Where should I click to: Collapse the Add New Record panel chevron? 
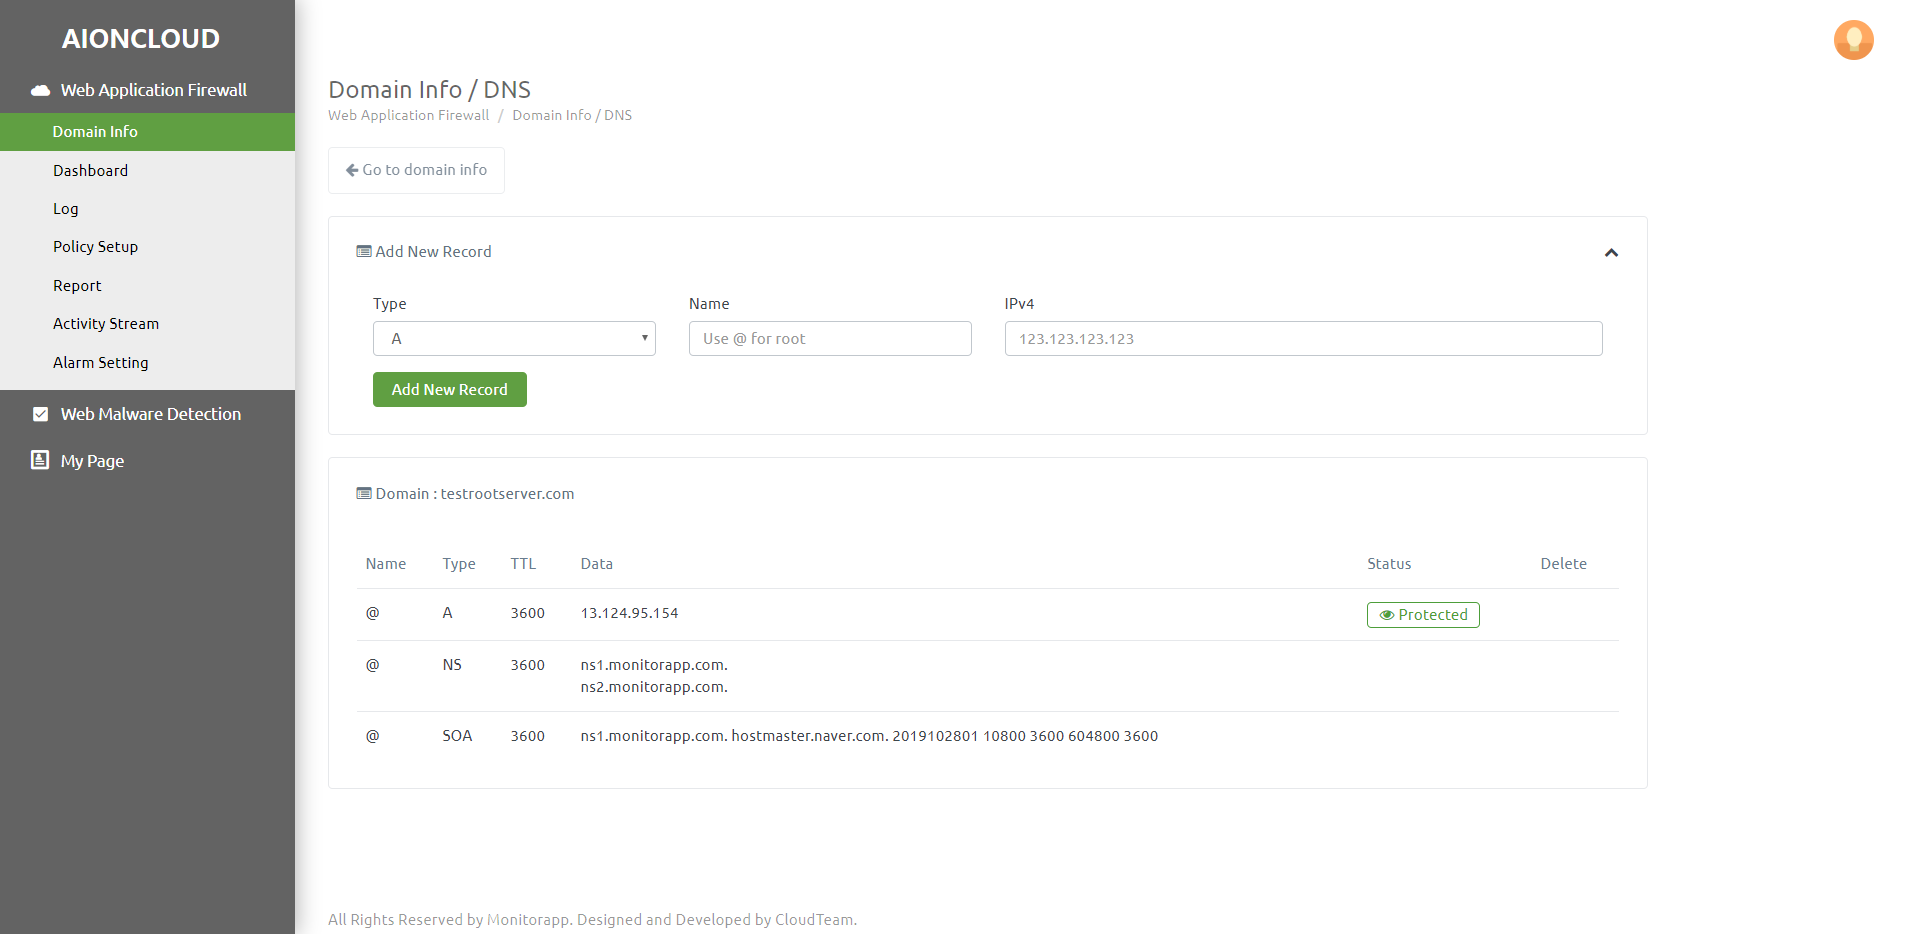[1611, 253]
